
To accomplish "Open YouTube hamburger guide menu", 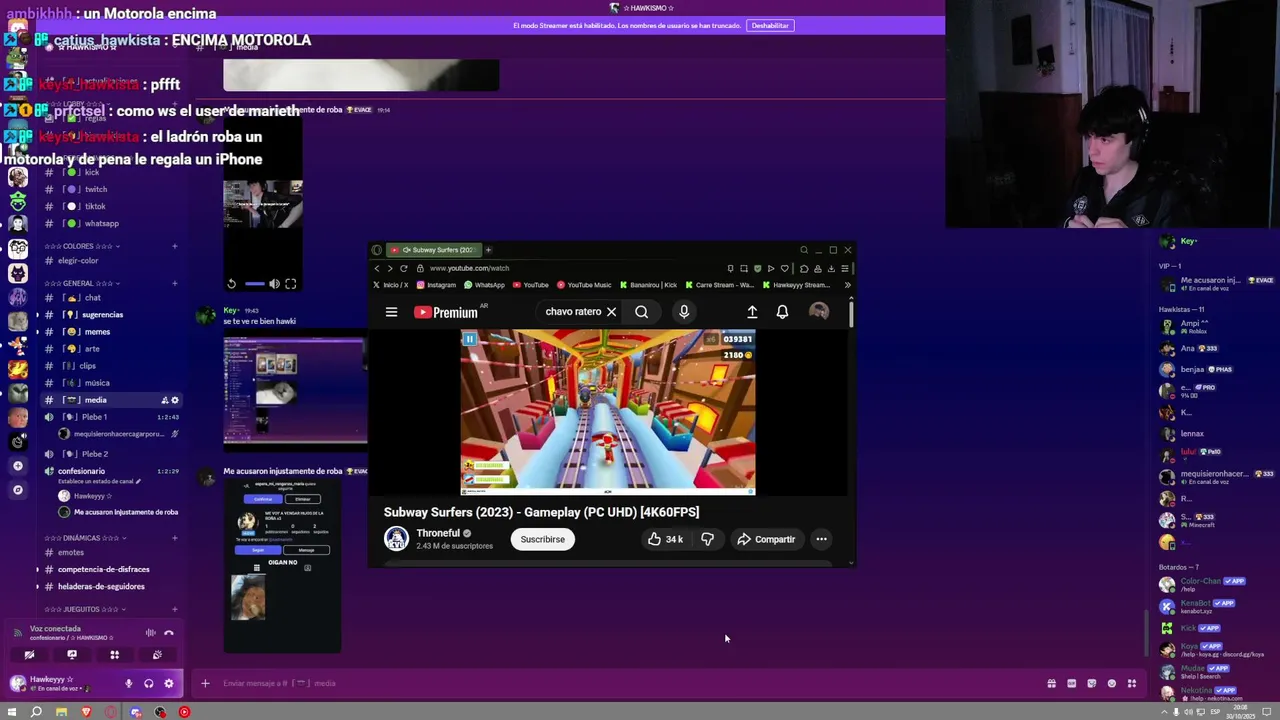I will [x=391, y=312].
